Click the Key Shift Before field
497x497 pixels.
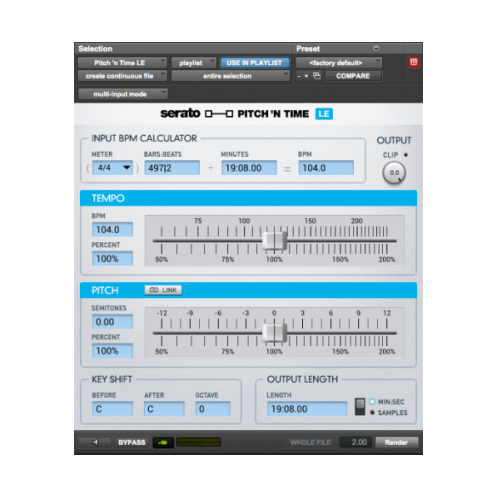click(112, 409)
